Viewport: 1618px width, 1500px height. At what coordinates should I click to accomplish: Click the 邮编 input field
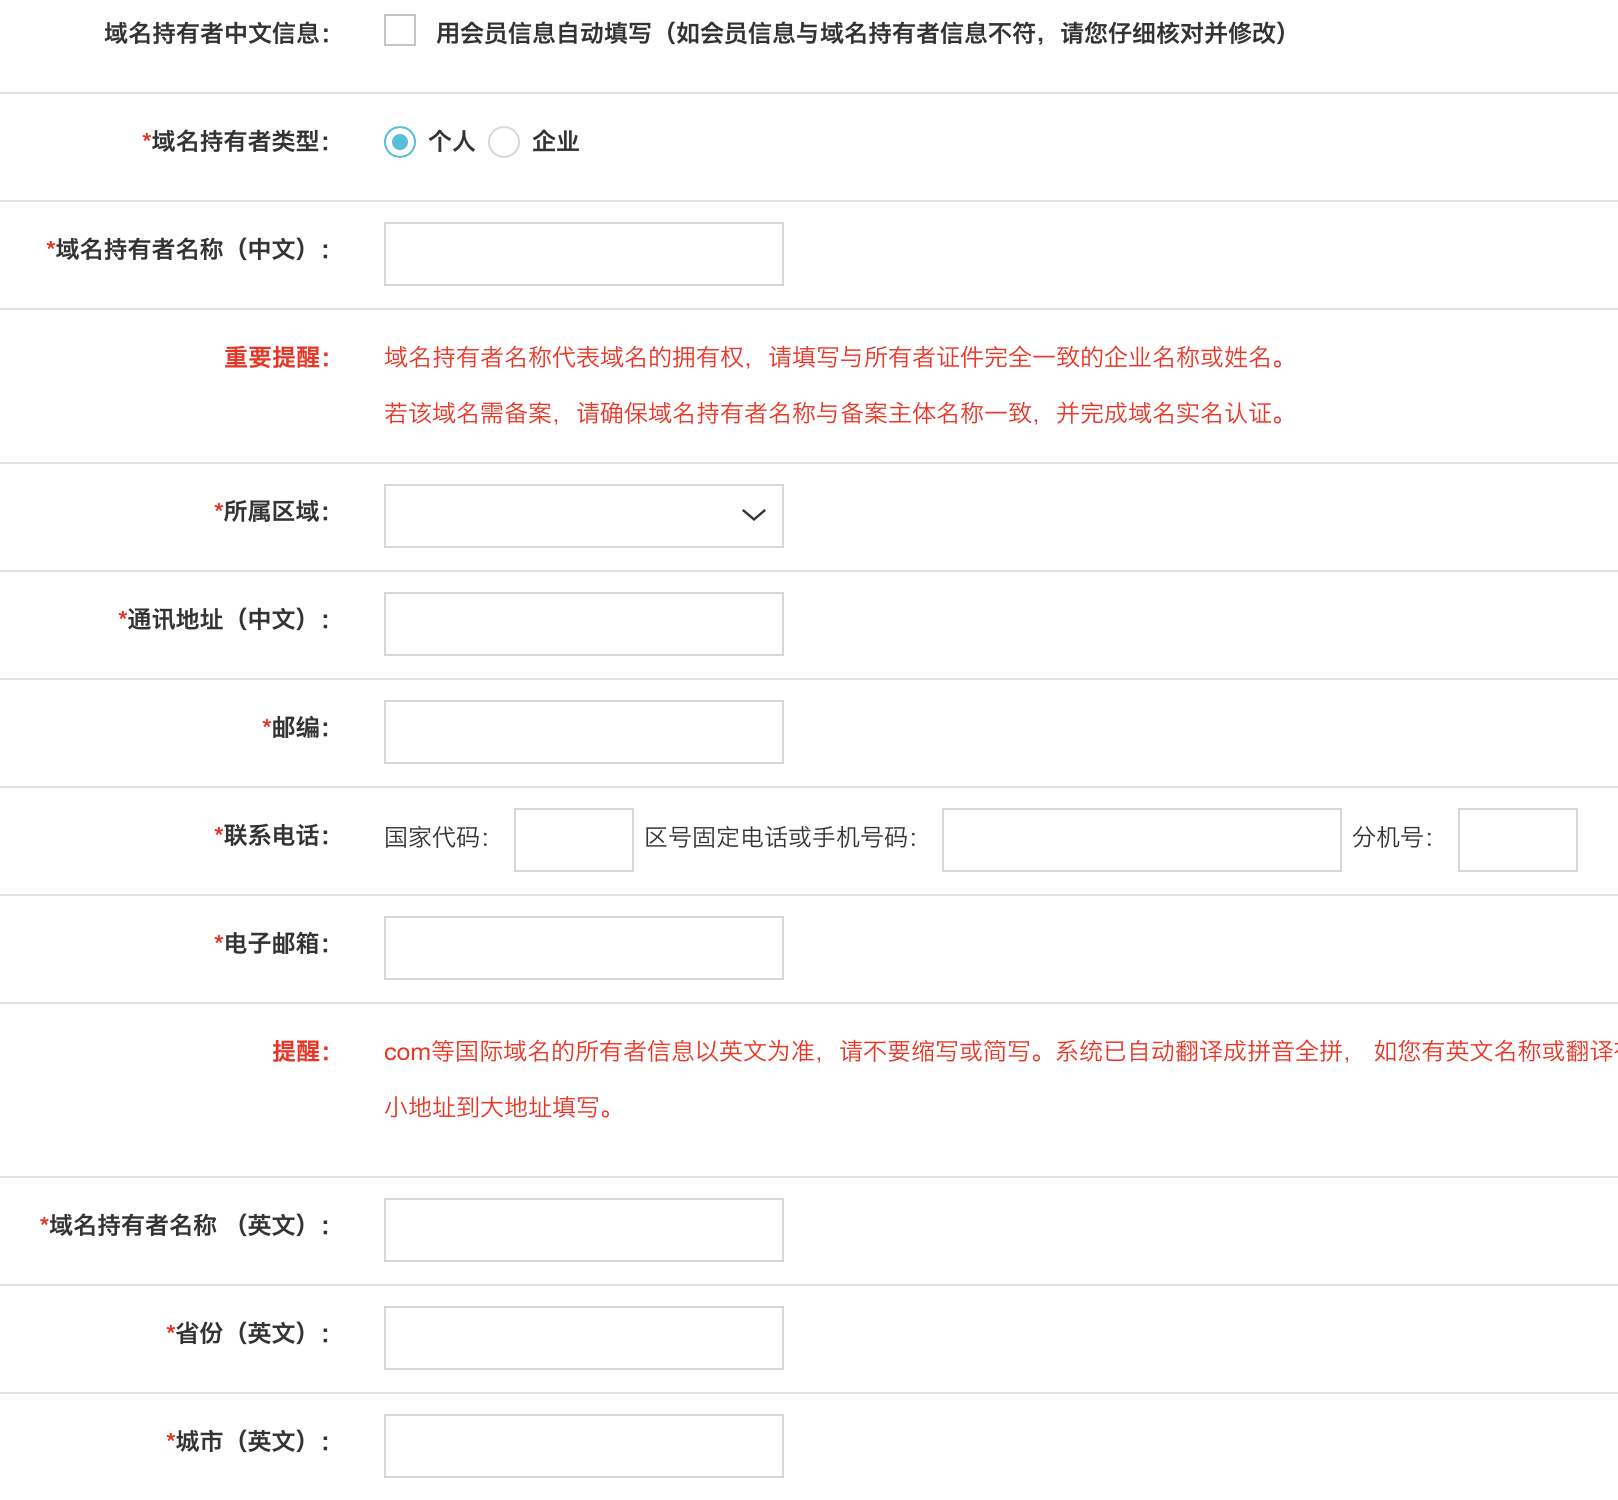point(583,731)
